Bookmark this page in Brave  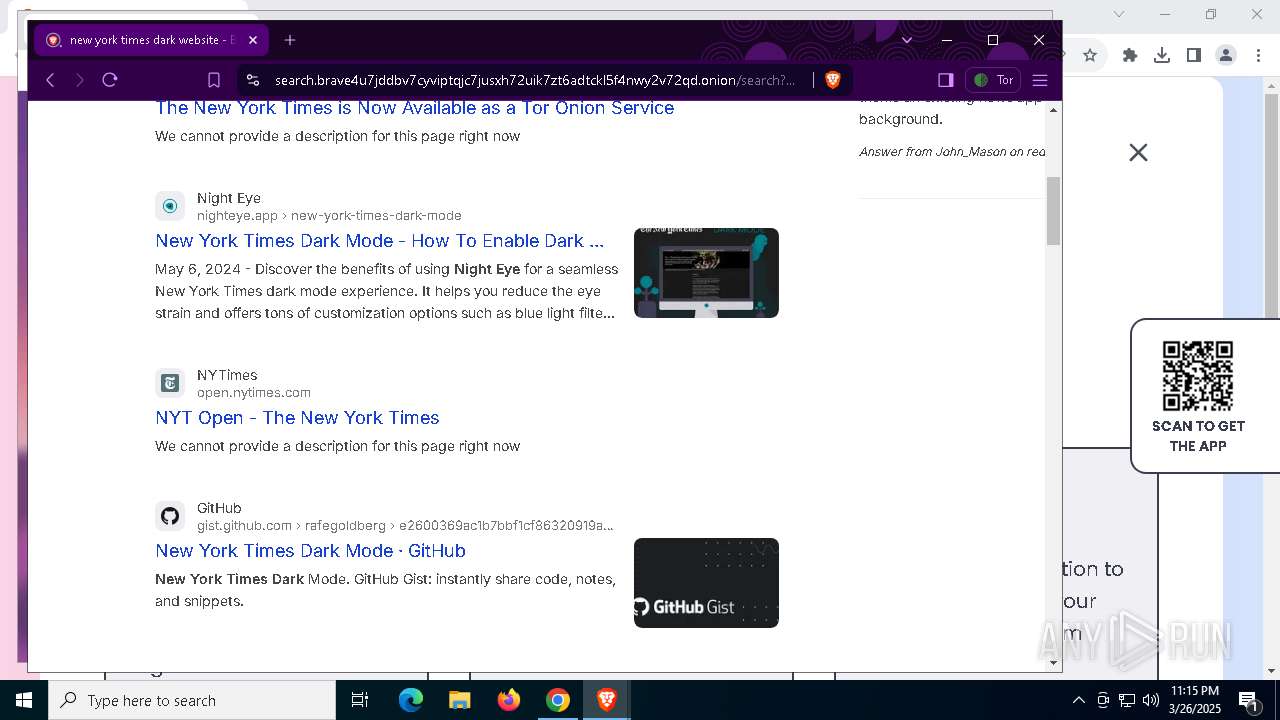point(214,80)
